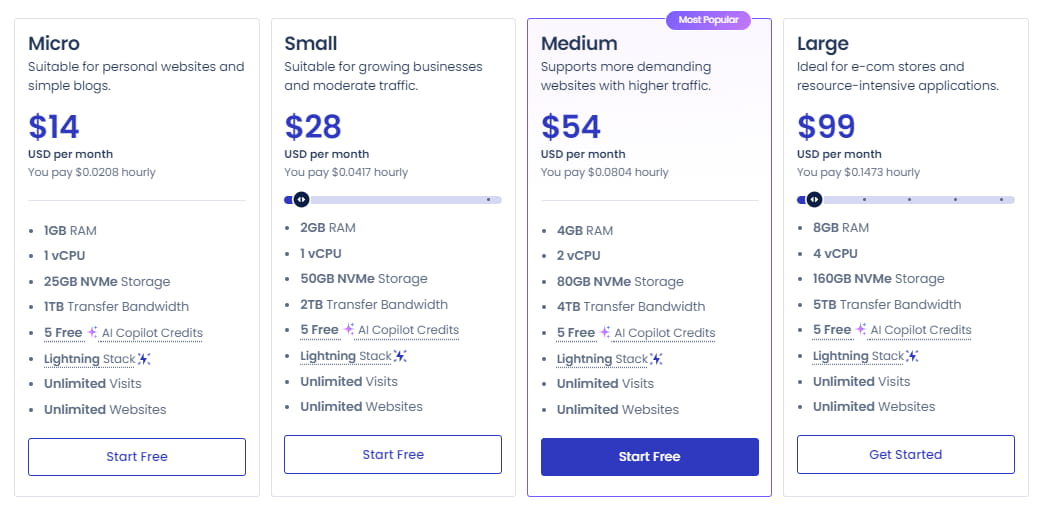Click the Large plan's slider handle
This screenshot has width=1040, height=512.
[814, 199]
